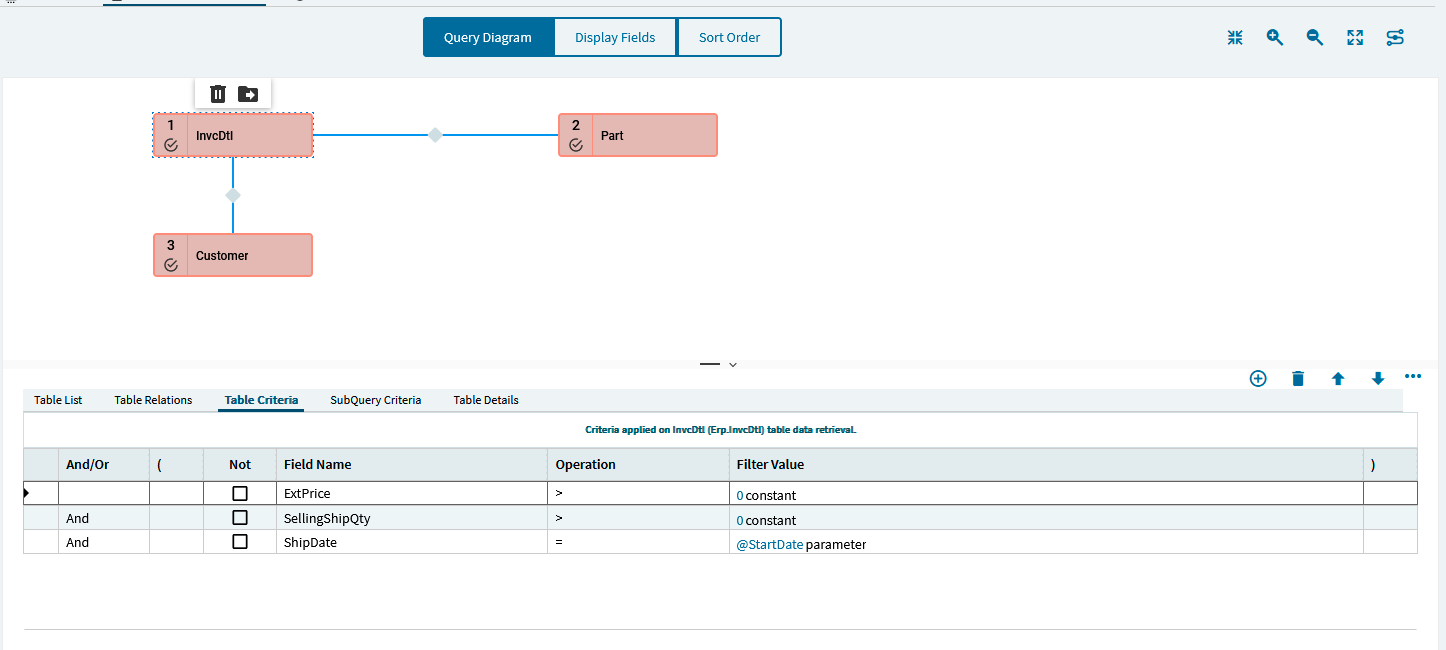Click the check icon on Customer node
Screen dimensions: 1446x650
pos(171,265)
